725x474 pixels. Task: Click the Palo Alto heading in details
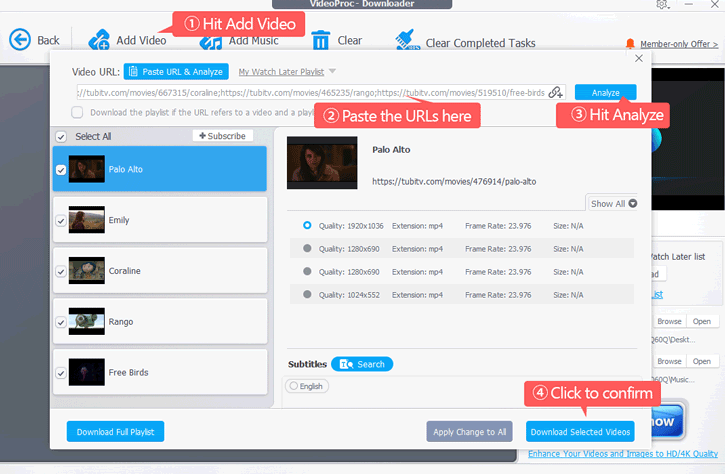[x=391, y=150]
